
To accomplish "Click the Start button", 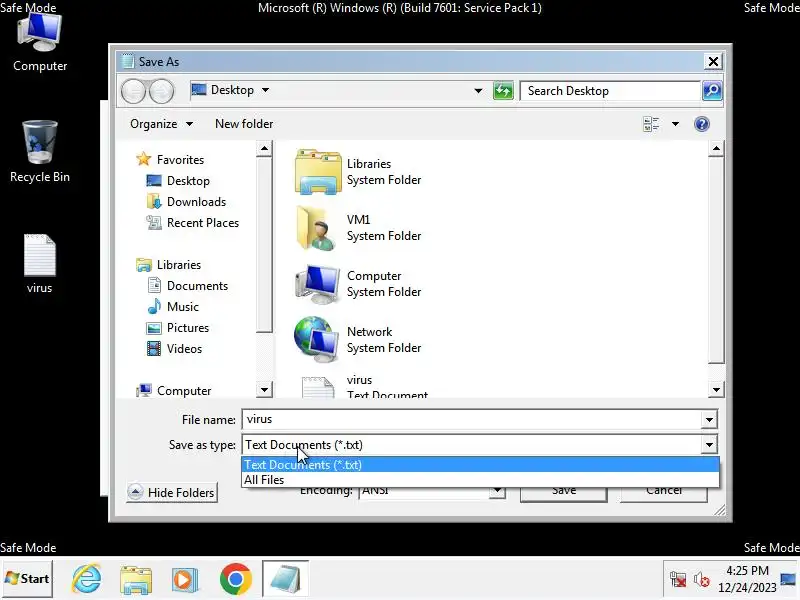I will coord(27,579).
